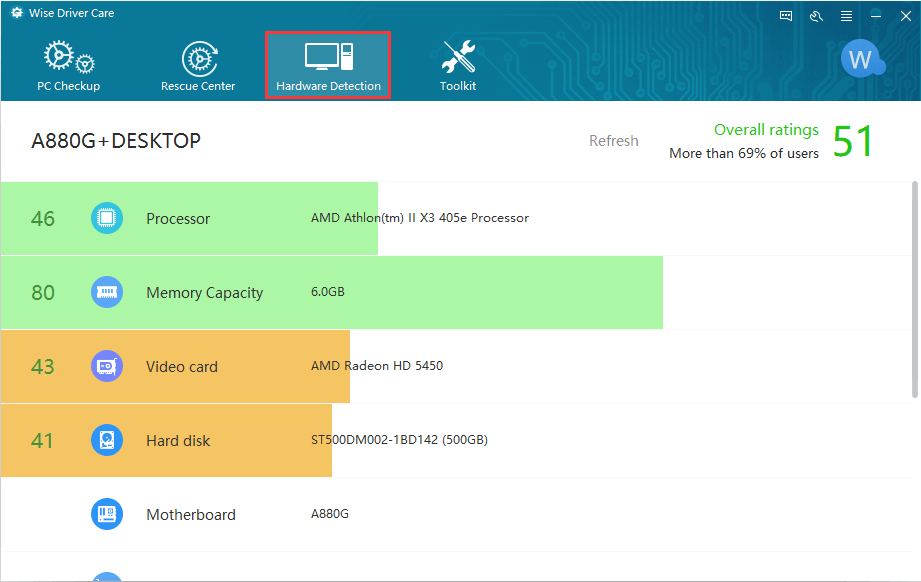The height and width of the screenshot is (582, 921).
Task: Click the Memory score 80
Action: tap(43, 292)
